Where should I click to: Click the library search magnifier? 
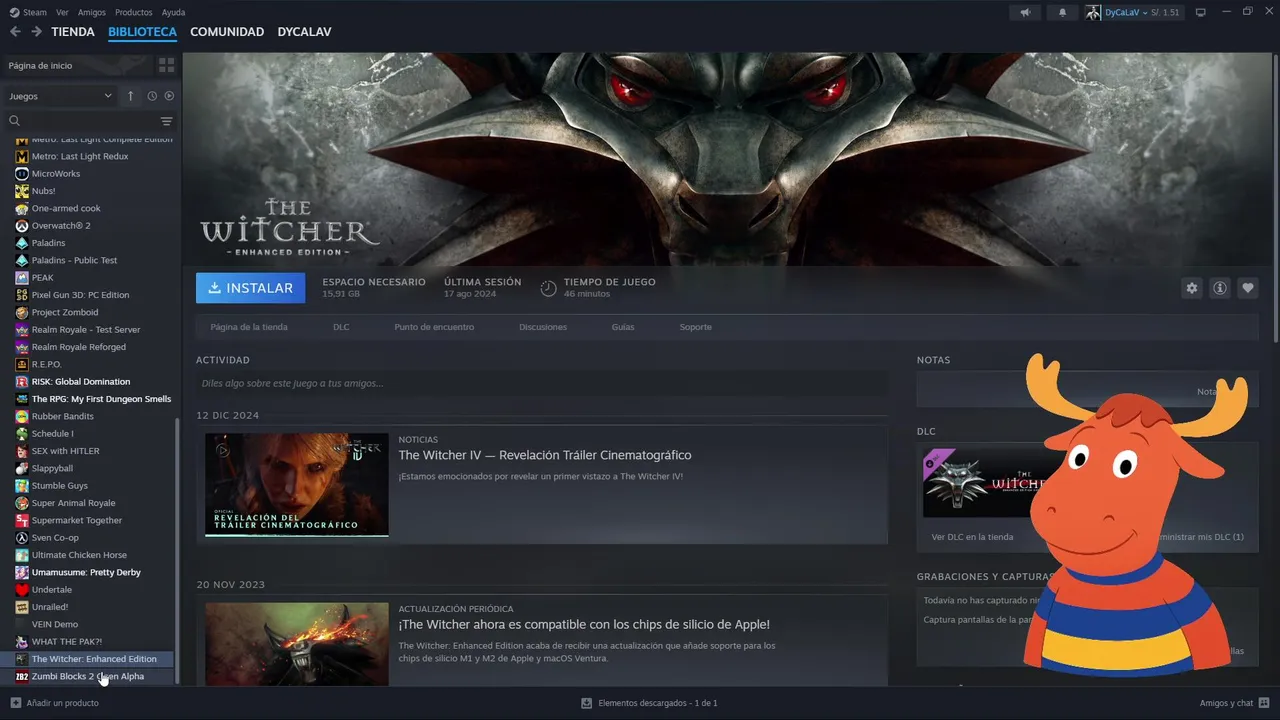[15, 121]
